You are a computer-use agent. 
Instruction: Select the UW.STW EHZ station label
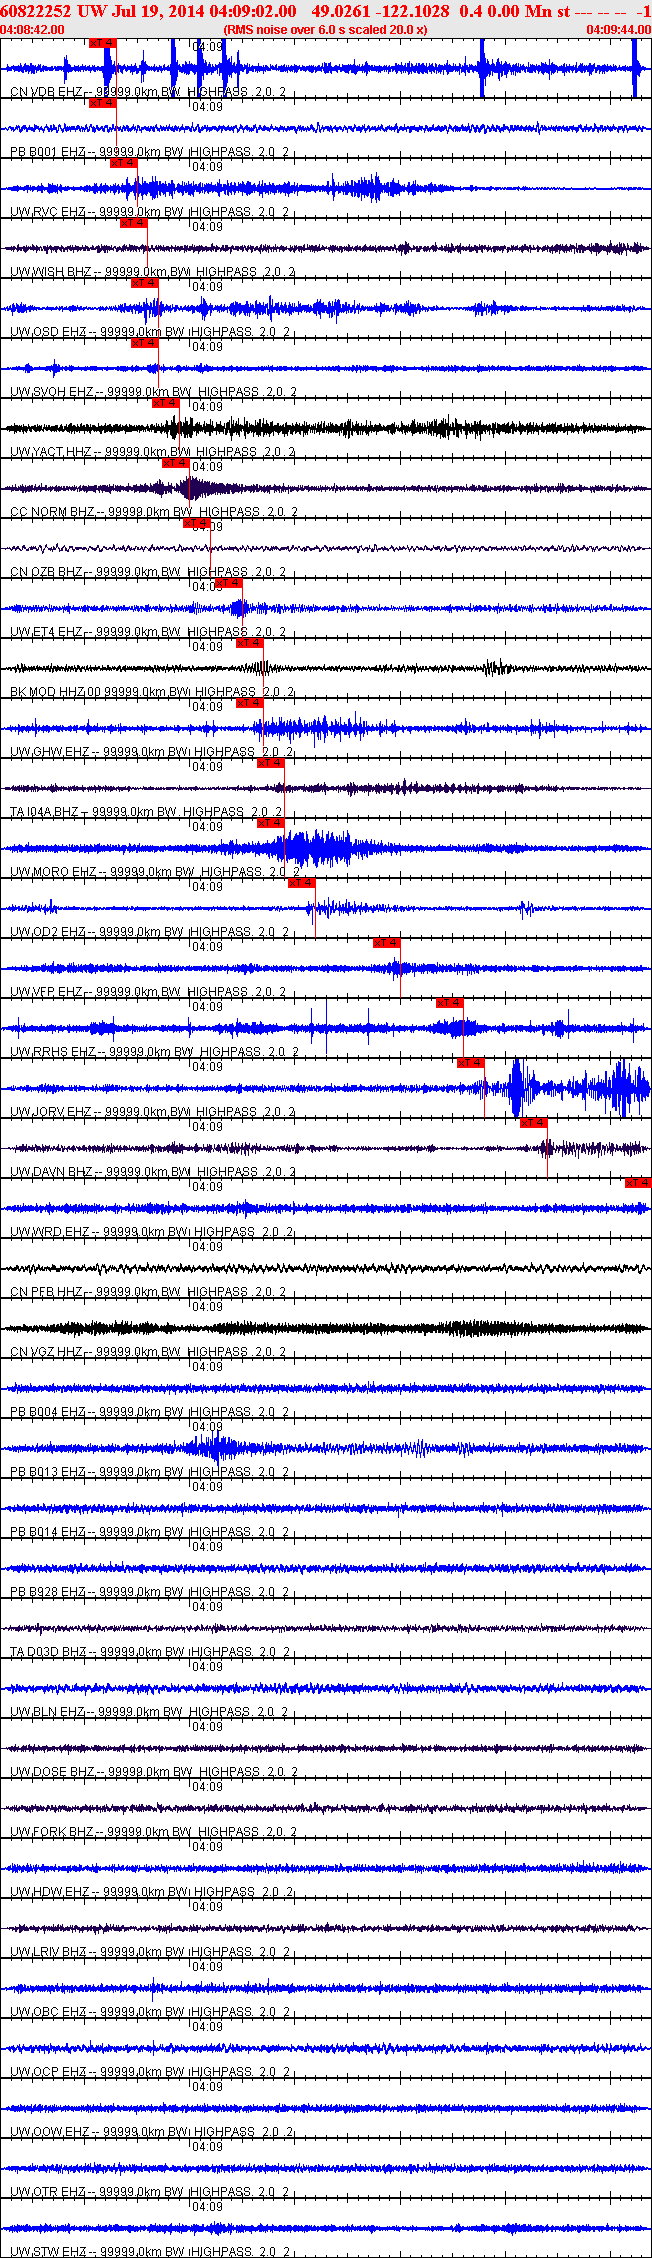[49, 2252]
